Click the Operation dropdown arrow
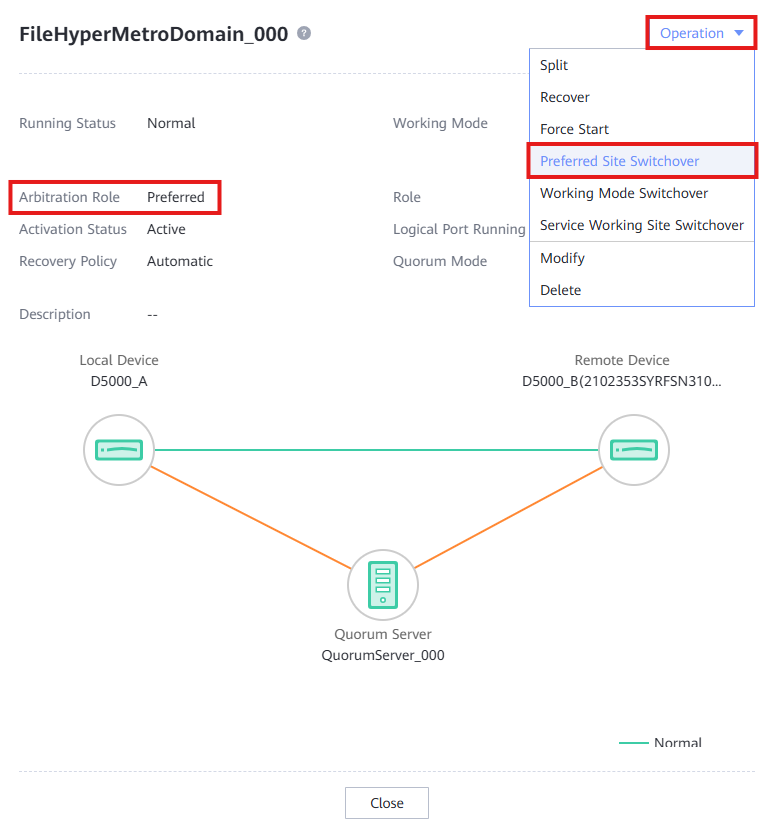775x828 pixels. [x=739, y=33]
